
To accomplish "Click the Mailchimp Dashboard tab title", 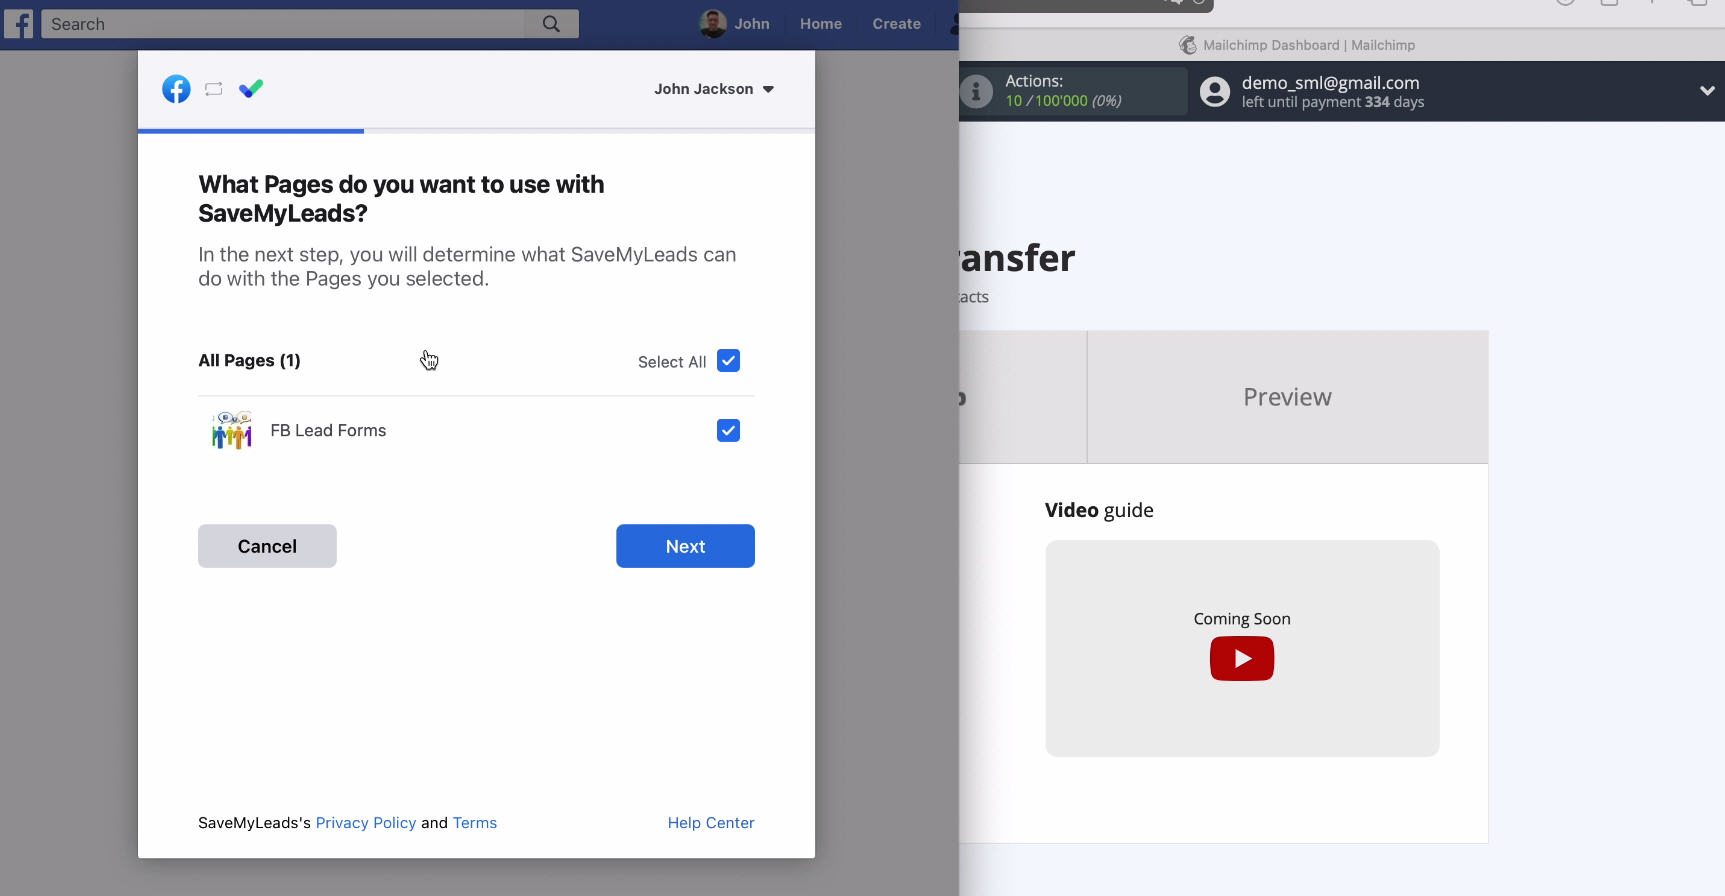I will coord(1309,45).
